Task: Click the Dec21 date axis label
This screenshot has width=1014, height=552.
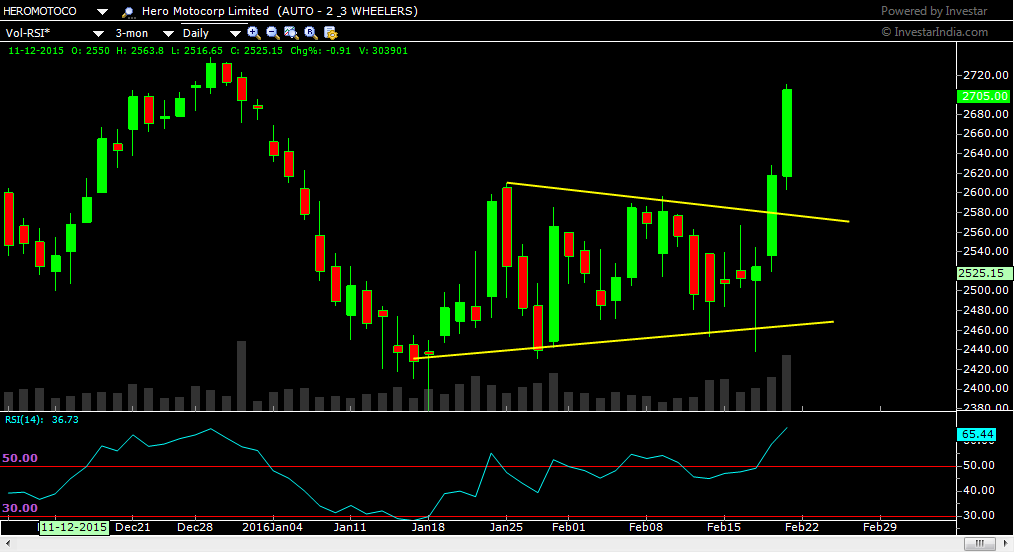Action: pos(133,527)
